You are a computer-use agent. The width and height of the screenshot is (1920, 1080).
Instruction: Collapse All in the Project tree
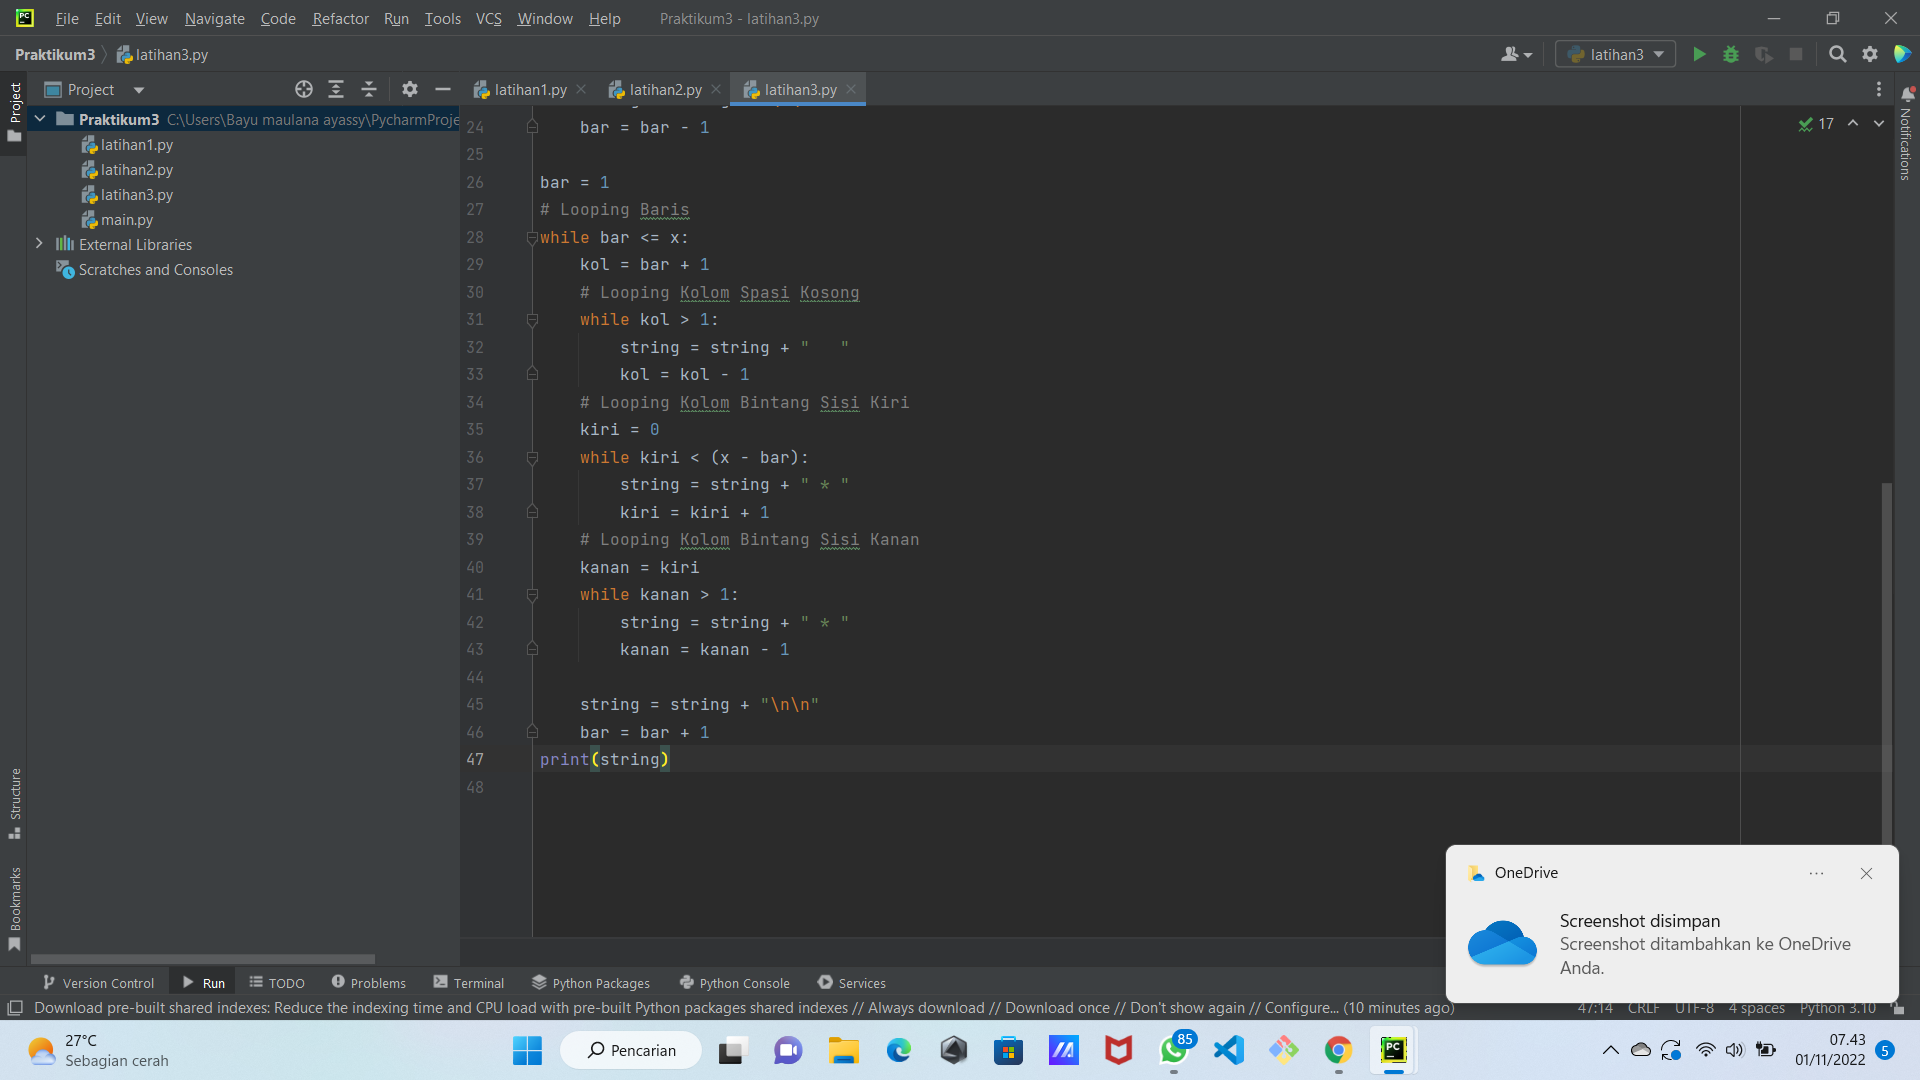(368, 89)
